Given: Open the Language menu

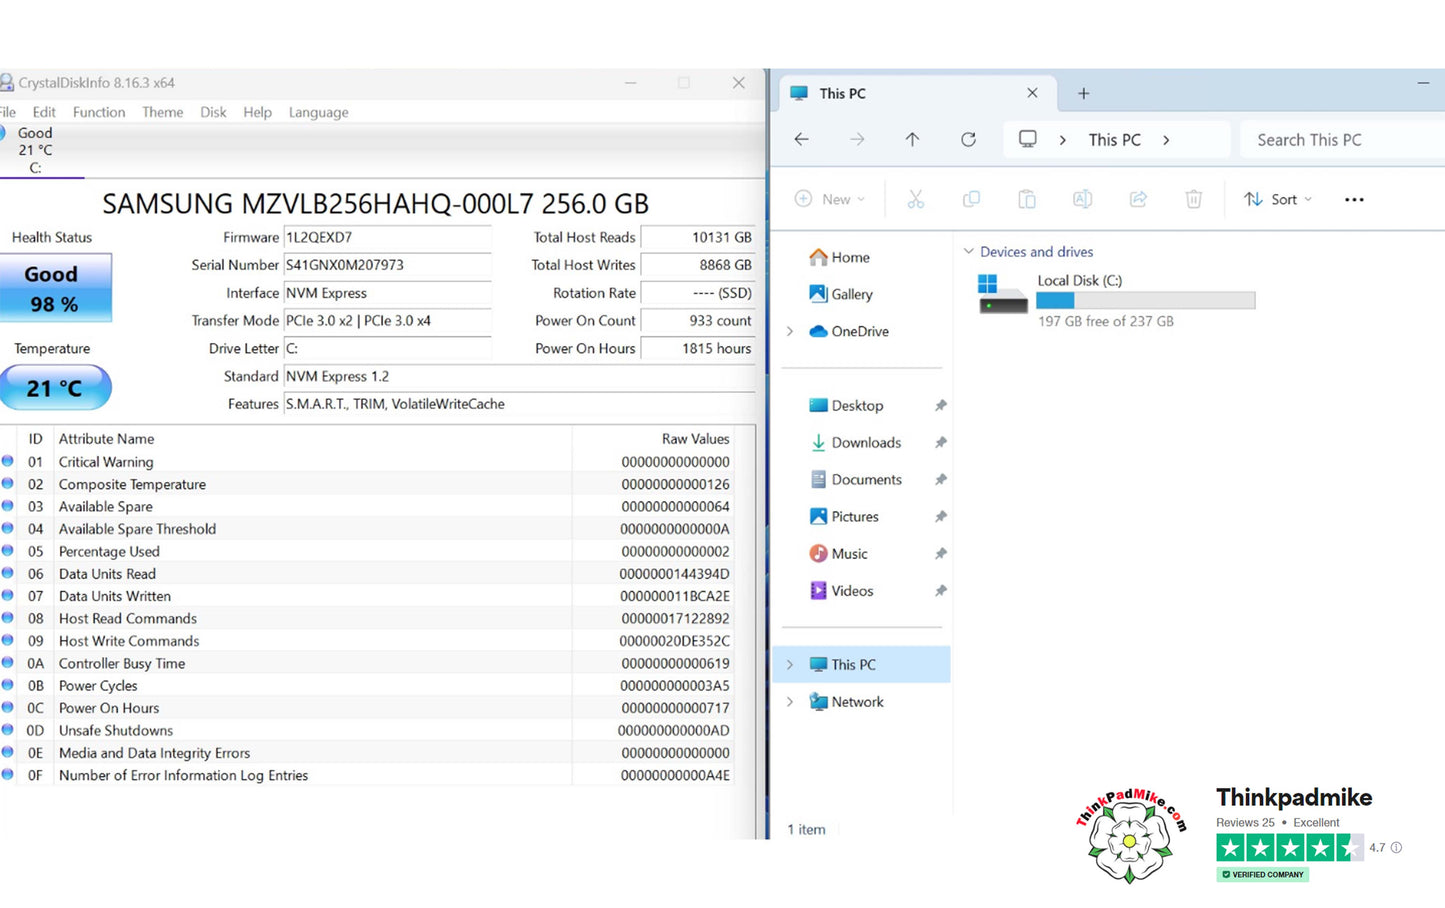Looking at the screenshot, I should tap(318, 112).
